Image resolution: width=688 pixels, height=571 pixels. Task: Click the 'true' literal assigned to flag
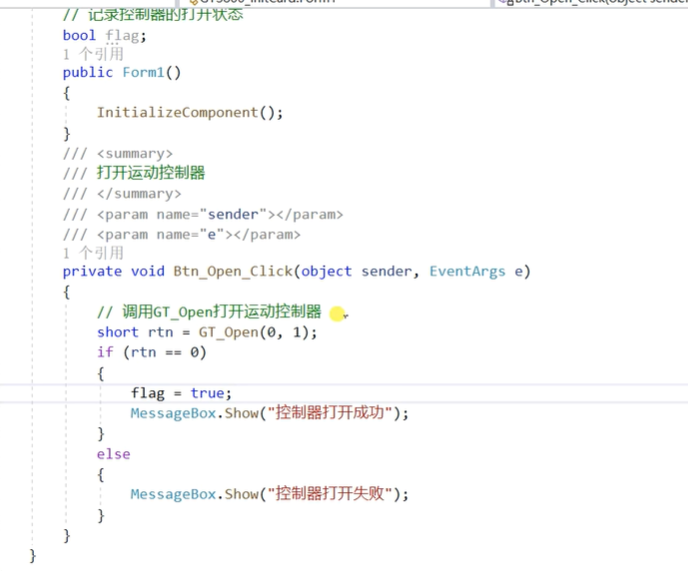(x=207, y=393)
